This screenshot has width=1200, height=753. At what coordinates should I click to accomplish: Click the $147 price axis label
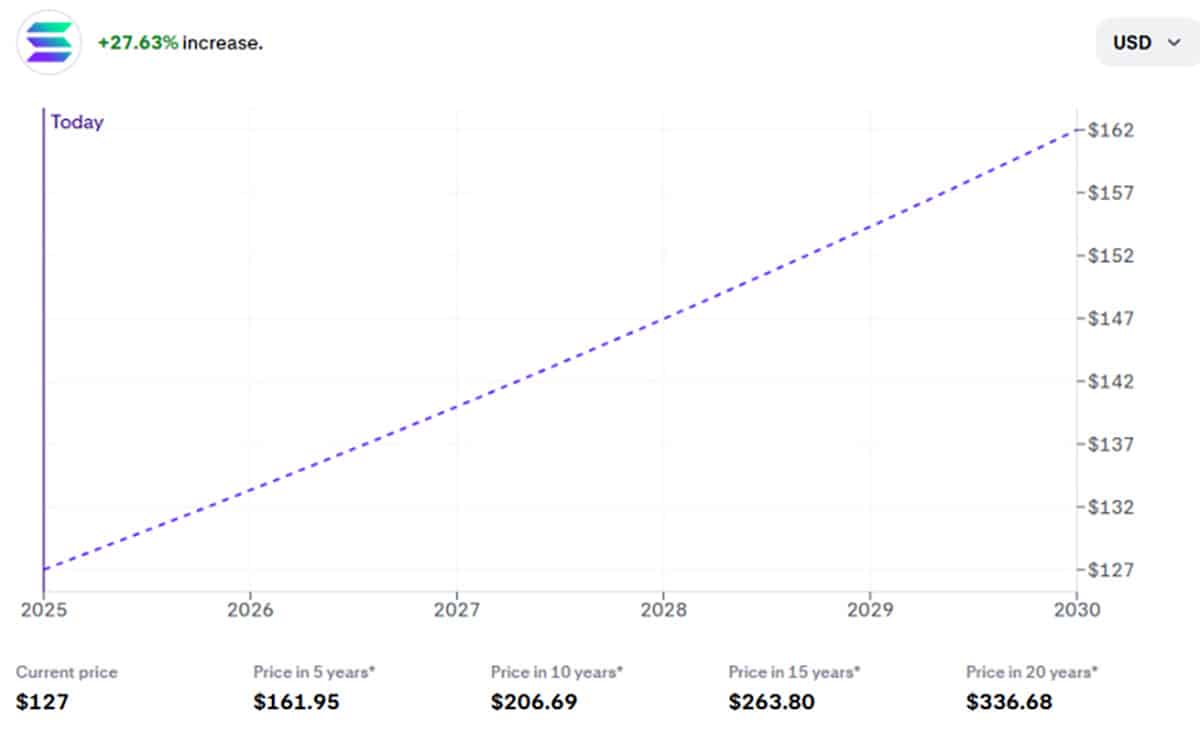[1110, 319]
